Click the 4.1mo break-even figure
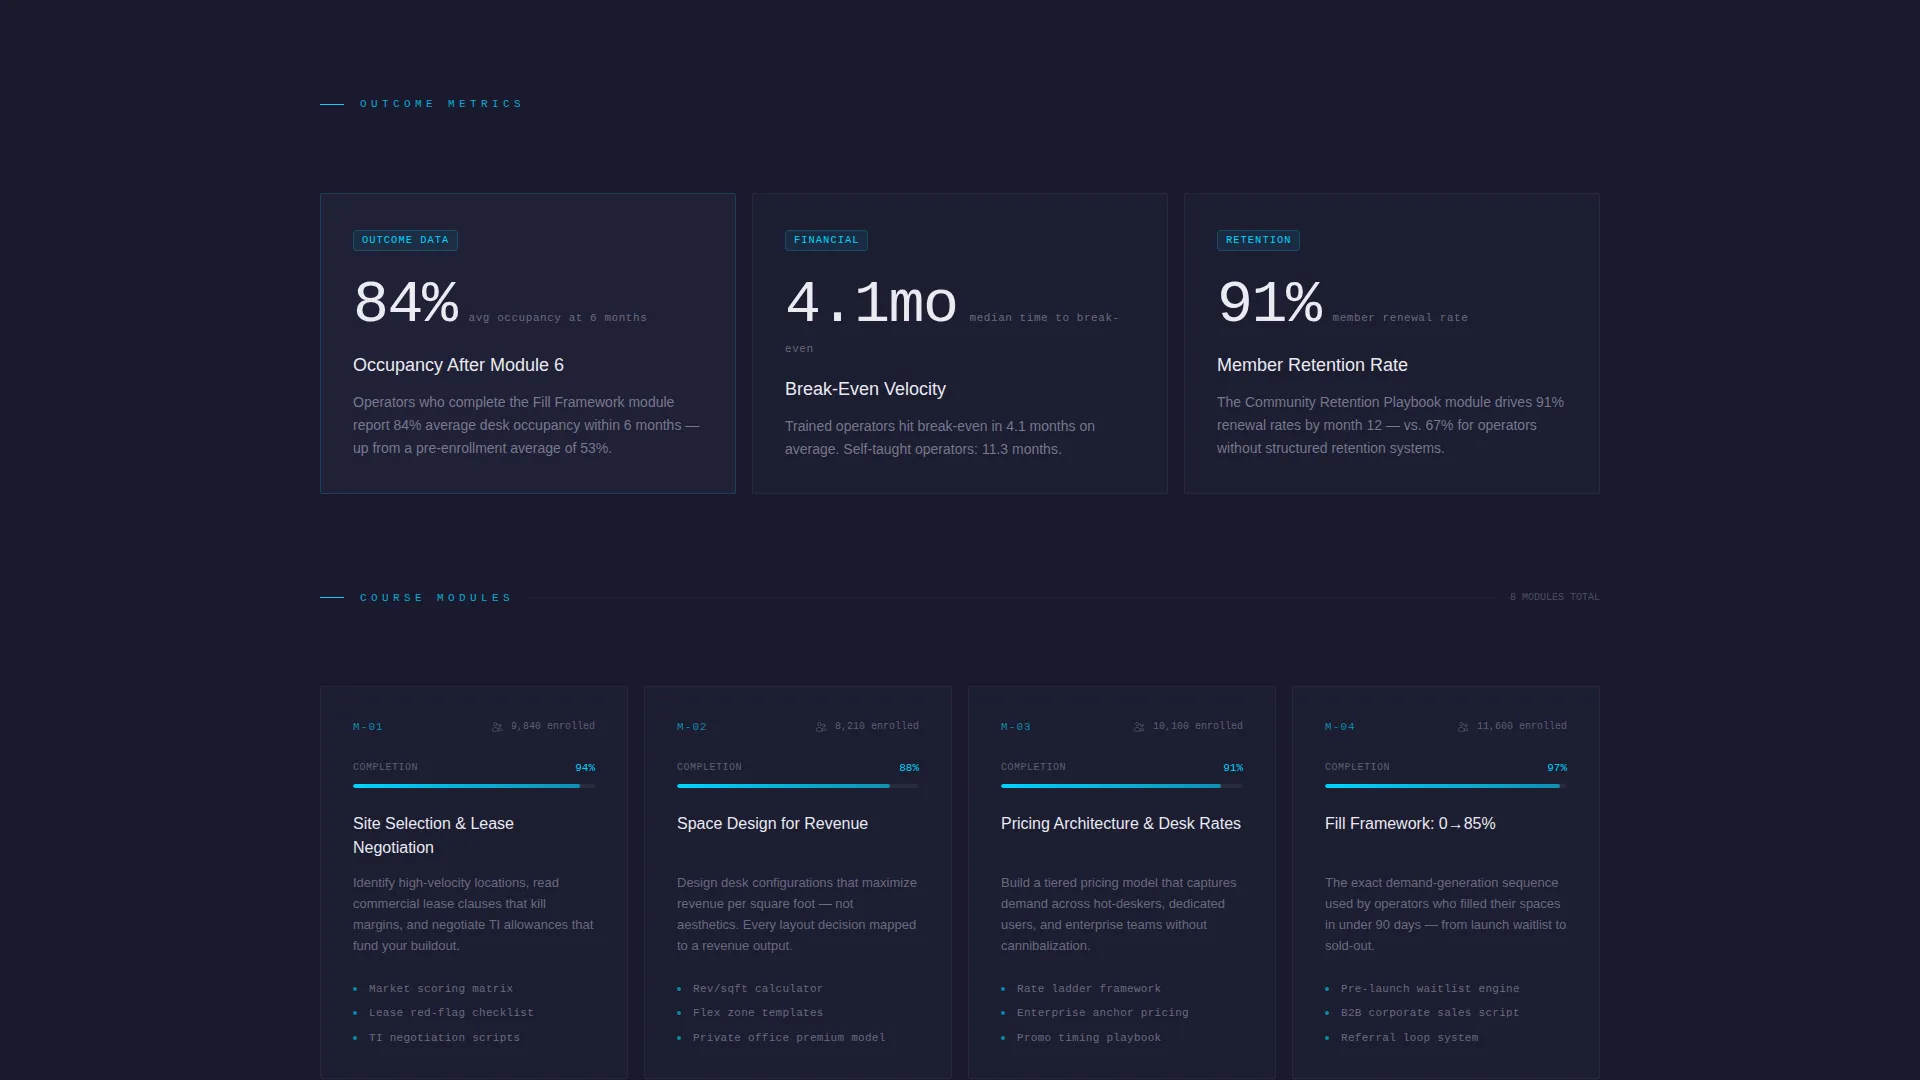The height and width of the screenshot is (1080, 1920). click(871, 302)
